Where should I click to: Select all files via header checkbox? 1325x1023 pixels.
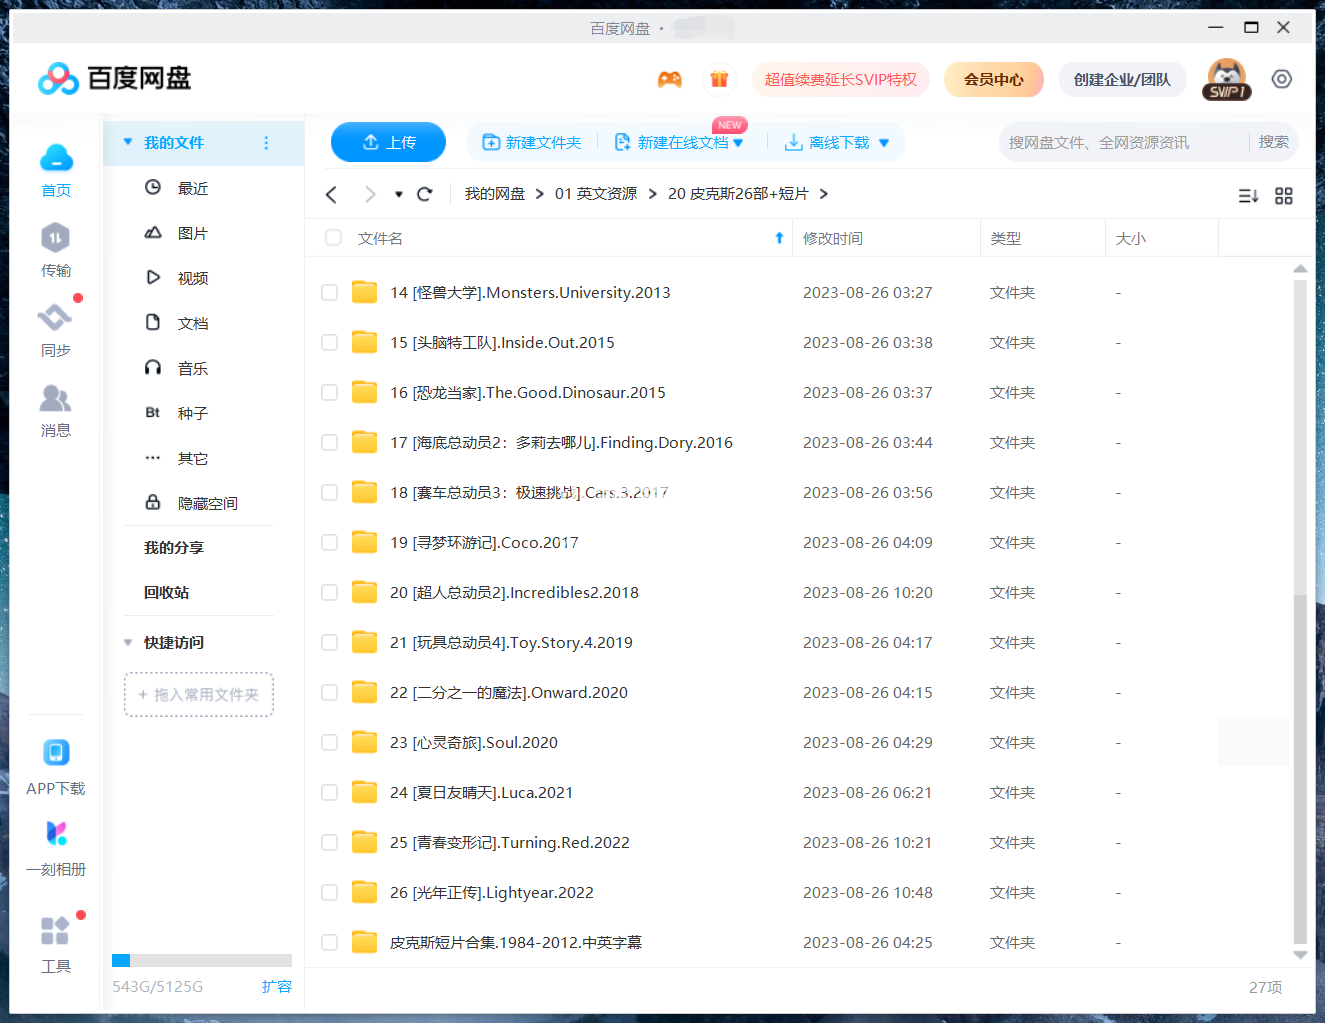[332, 238]
